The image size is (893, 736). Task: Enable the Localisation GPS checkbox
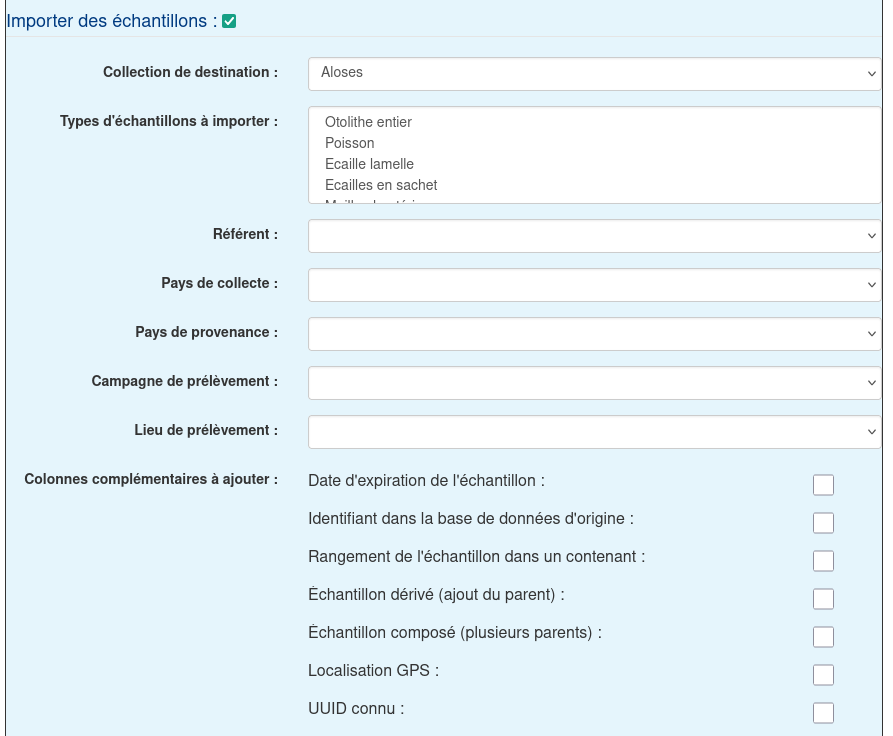[823, 675]
